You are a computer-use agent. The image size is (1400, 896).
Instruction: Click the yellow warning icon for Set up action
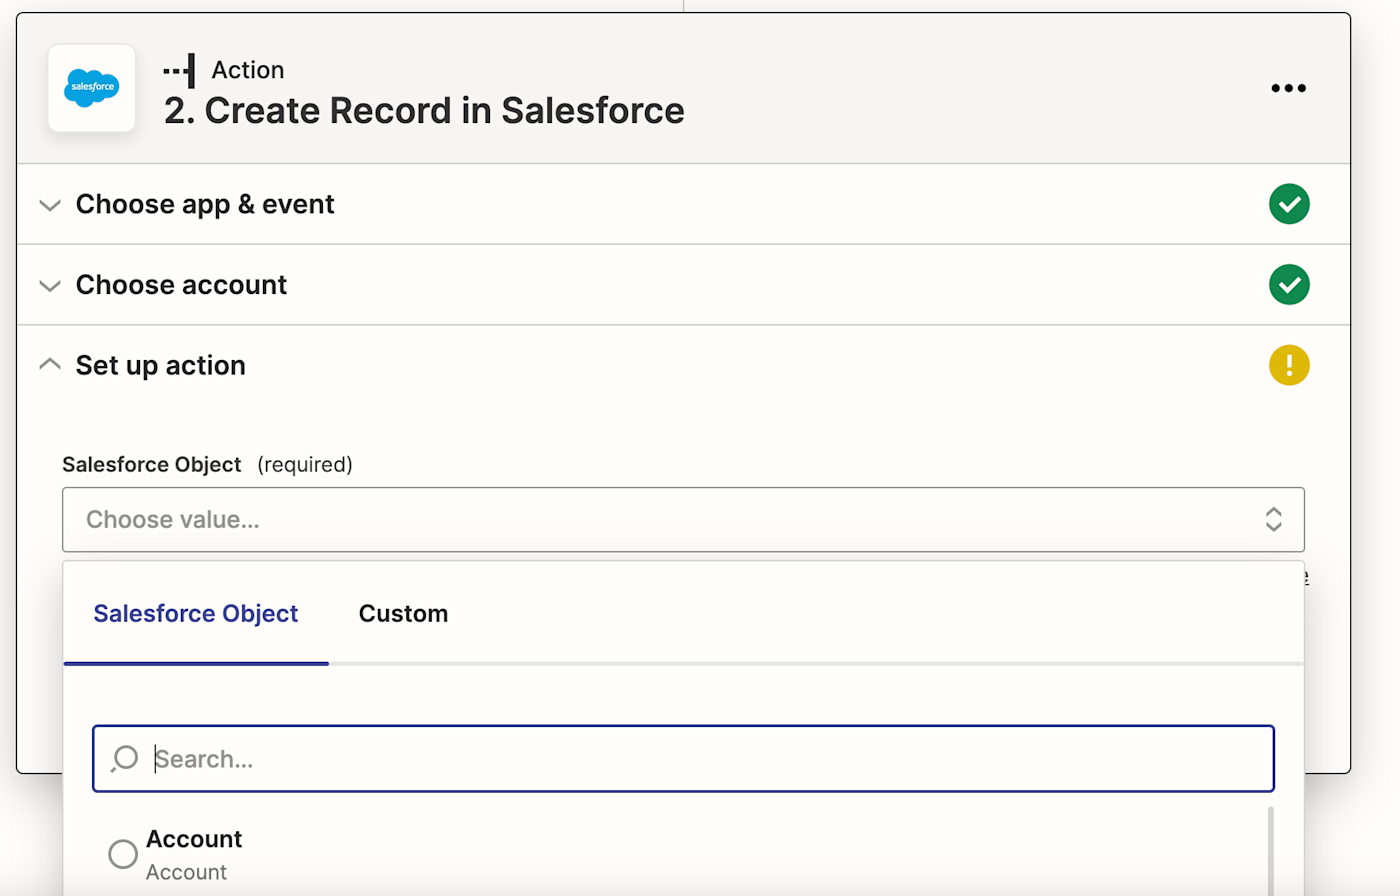1289,365
